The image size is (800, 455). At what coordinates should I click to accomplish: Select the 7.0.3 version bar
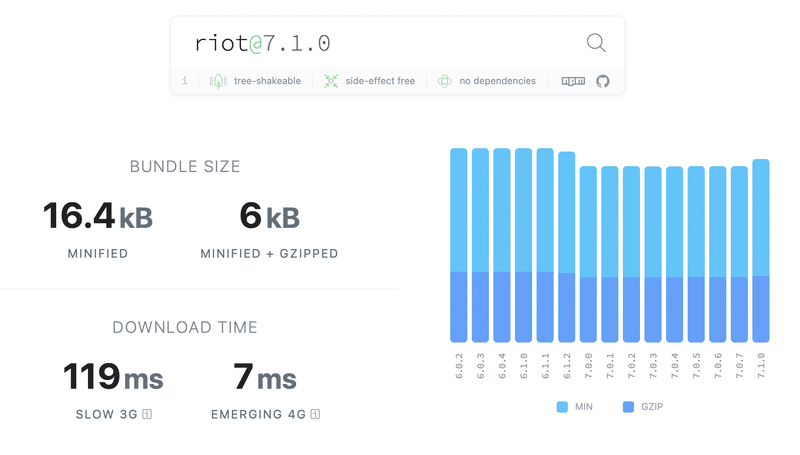point(653,254)
